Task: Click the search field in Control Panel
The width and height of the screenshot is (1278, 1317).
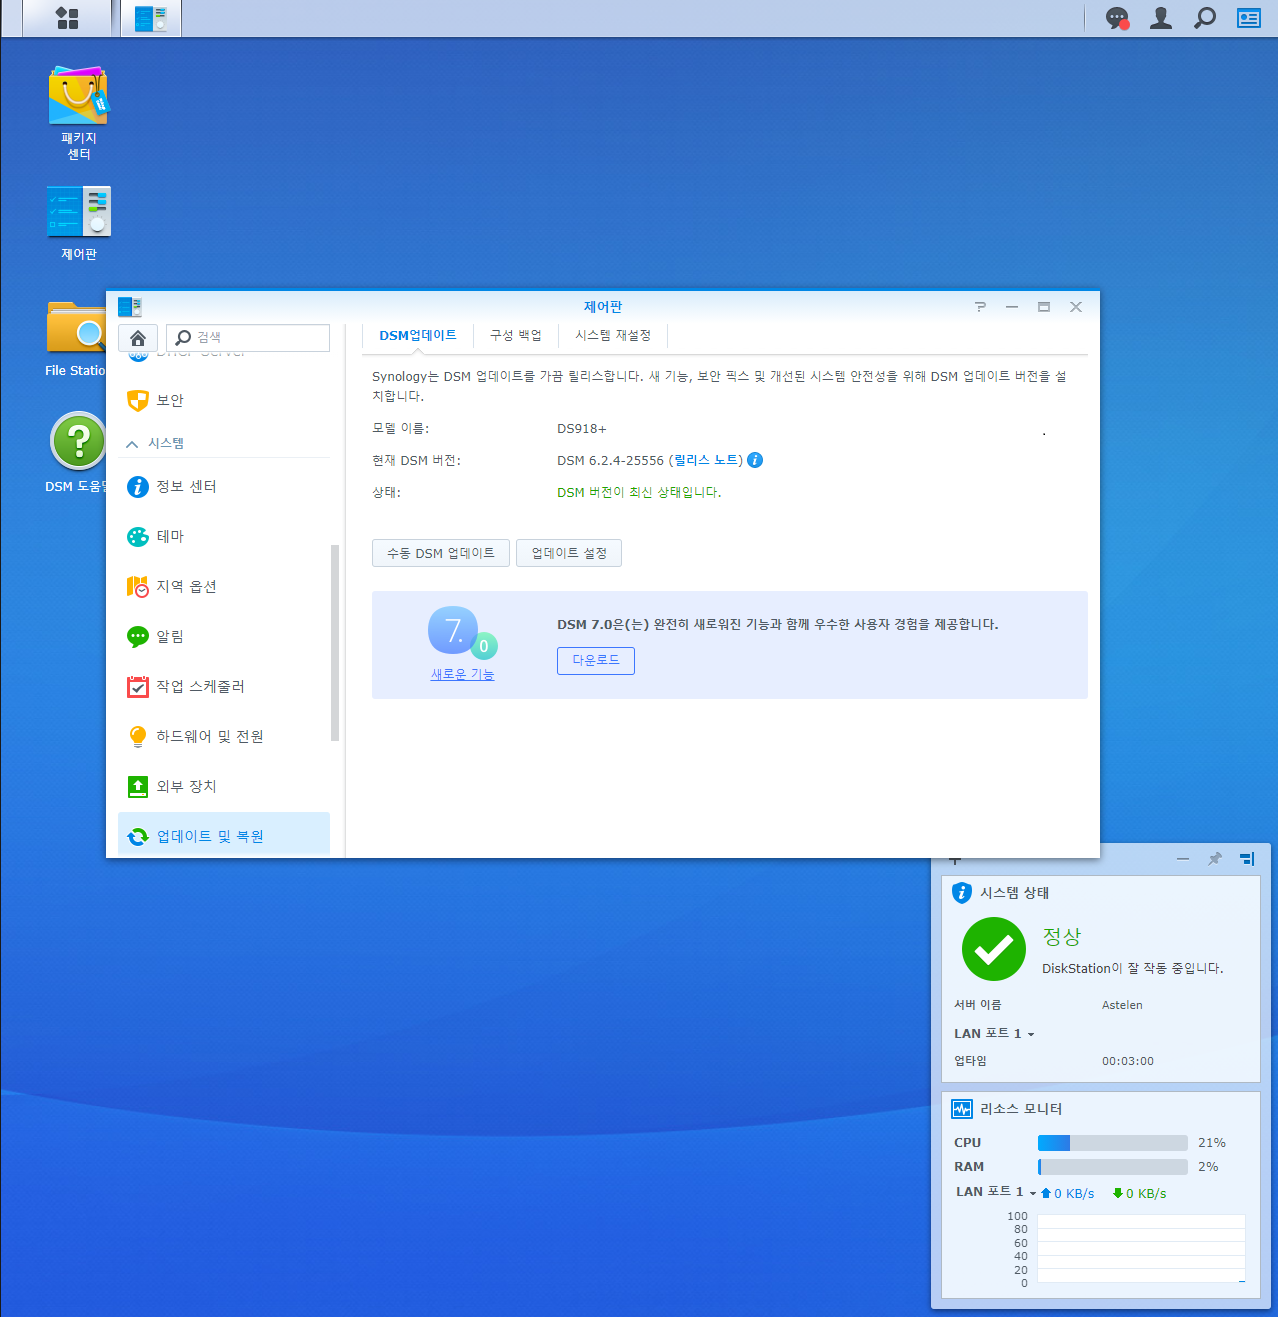Action: pos(247,338)
